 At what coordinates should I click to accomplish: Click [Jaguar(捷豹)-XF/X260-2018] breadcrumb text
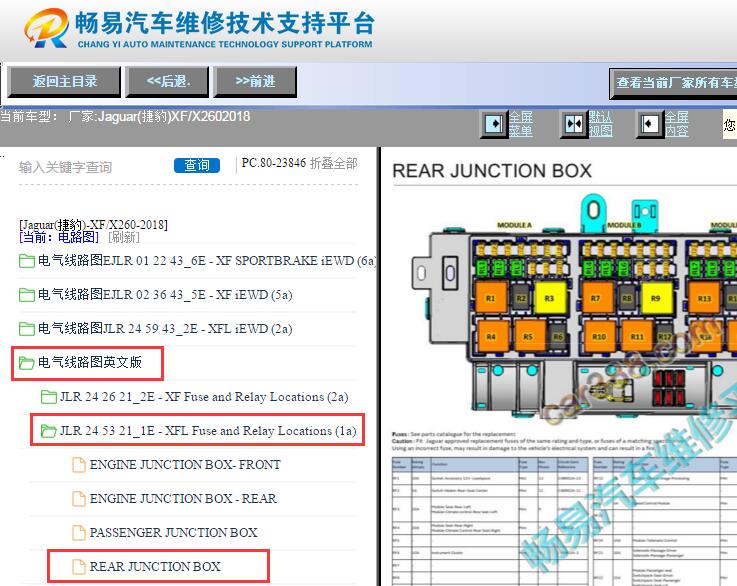(93, 225)
